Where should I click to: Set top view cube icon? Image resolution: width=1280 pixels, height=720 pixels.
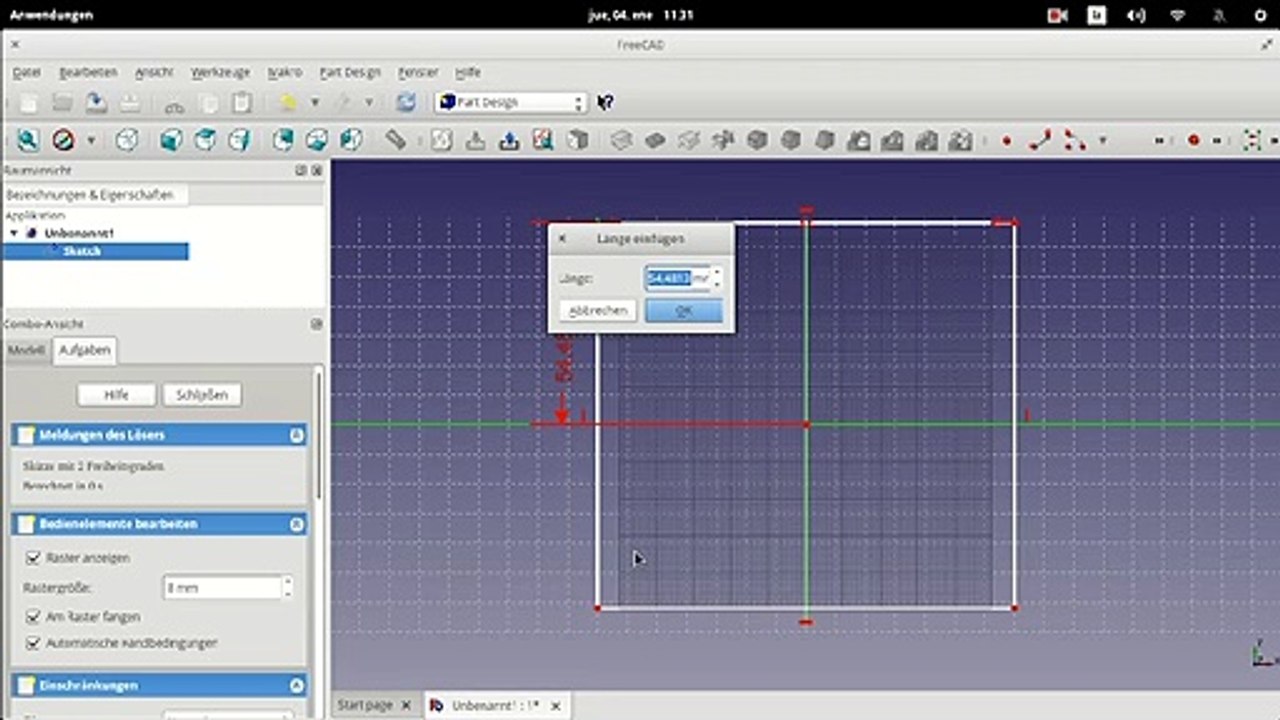pos(205,140)
